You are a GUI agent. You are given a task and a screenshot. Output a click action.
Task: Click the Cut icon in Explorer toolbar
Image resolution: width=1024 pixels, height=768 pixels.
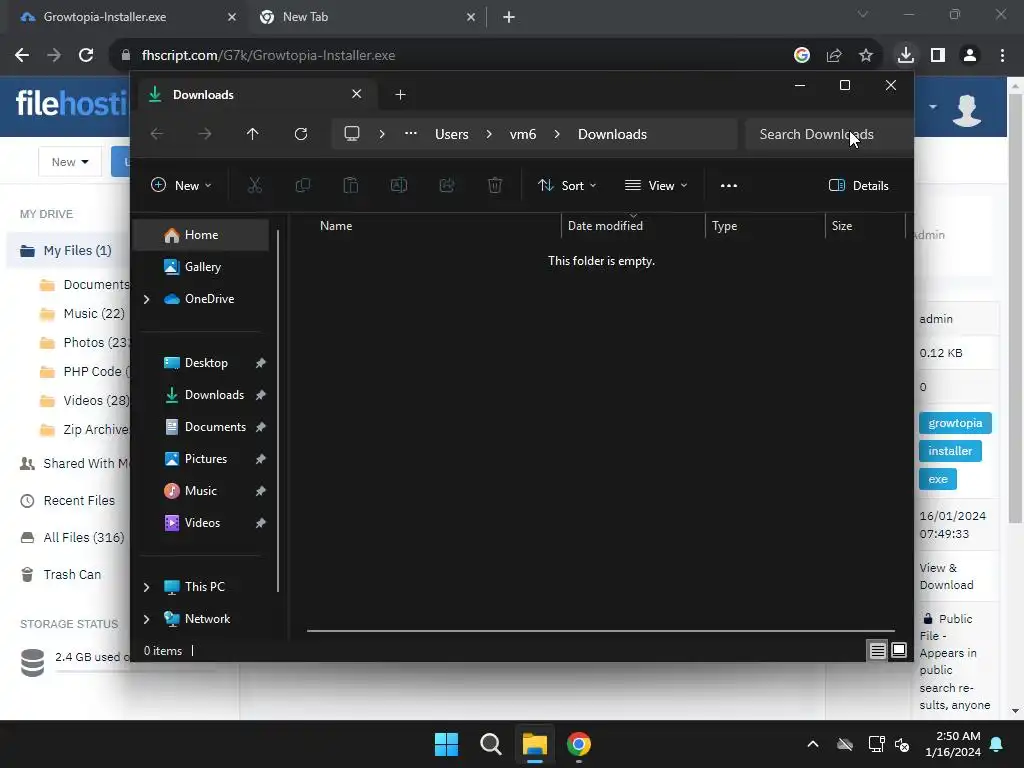pyautogui.click(x=255, y=185)
